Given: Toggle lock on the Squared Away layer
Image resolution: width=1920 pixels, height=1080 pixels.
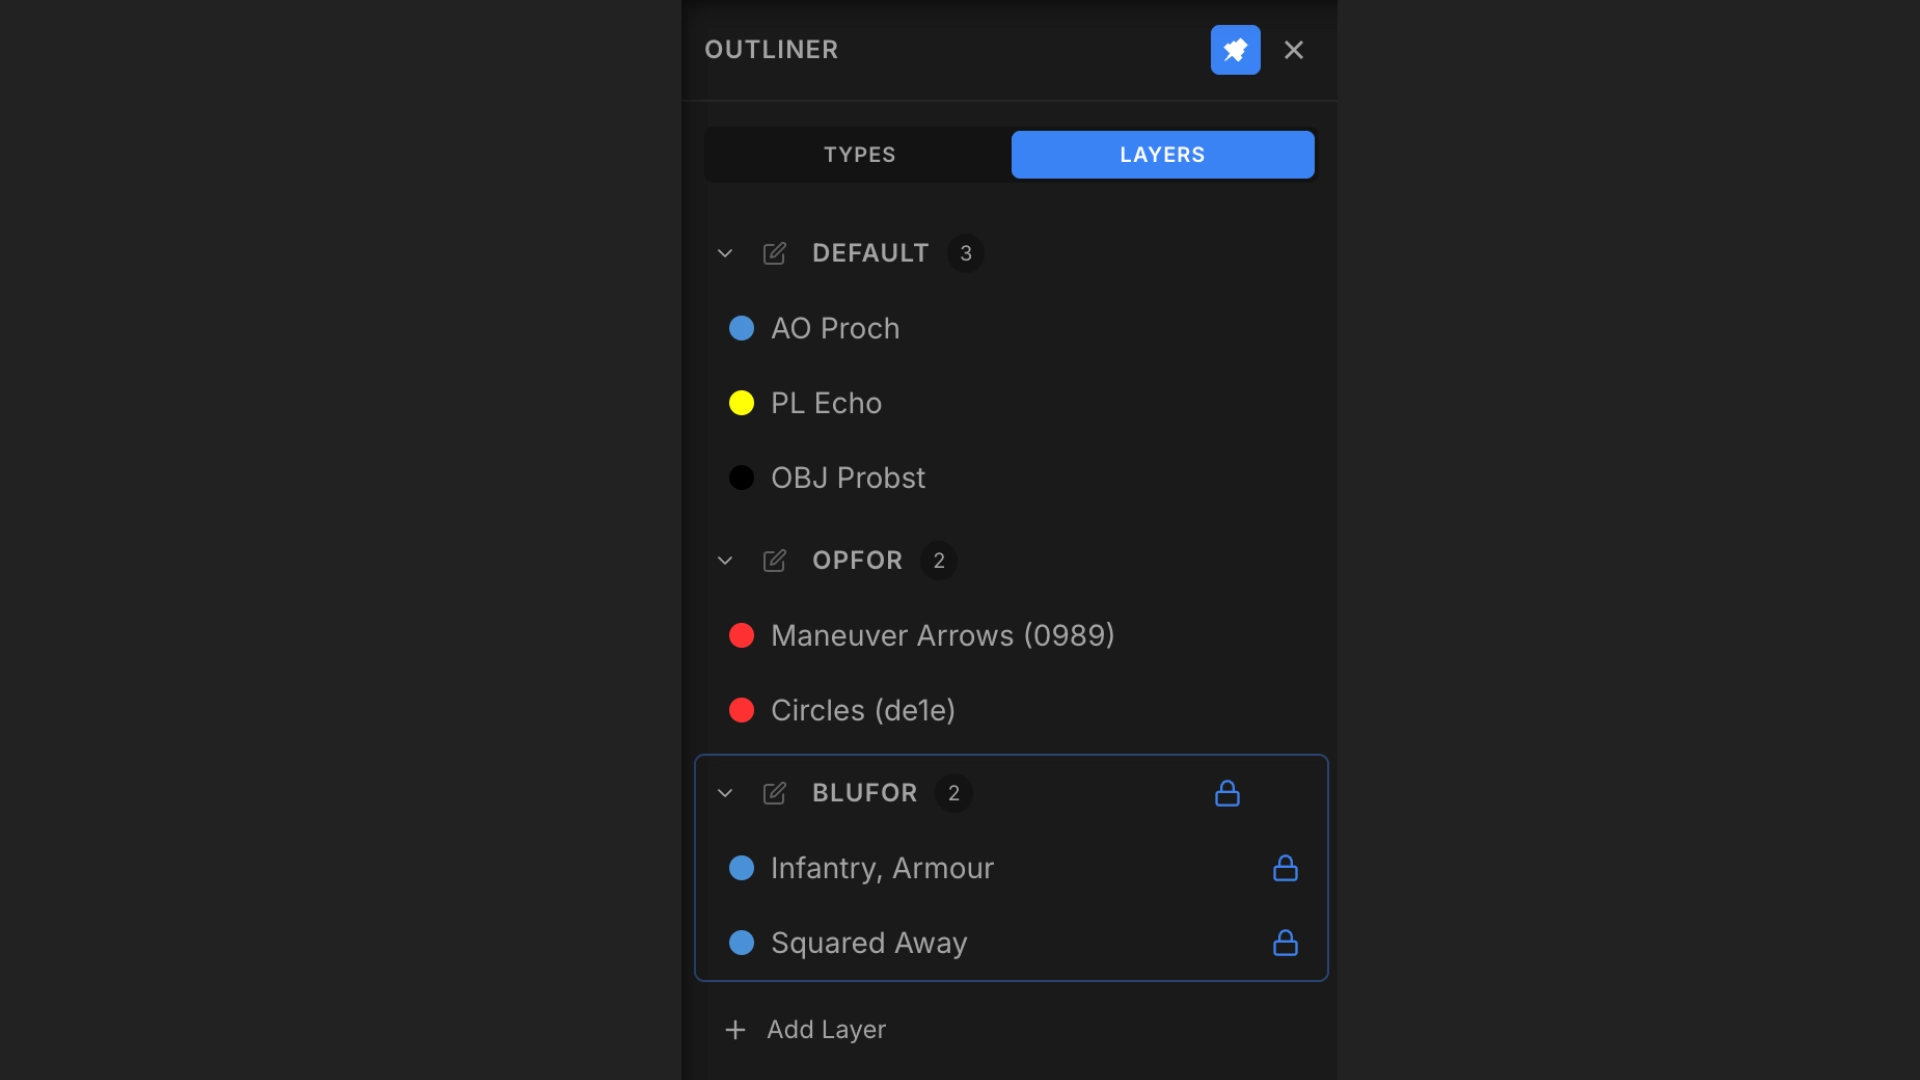Looking at the screenshot, I should (1285, 943).
